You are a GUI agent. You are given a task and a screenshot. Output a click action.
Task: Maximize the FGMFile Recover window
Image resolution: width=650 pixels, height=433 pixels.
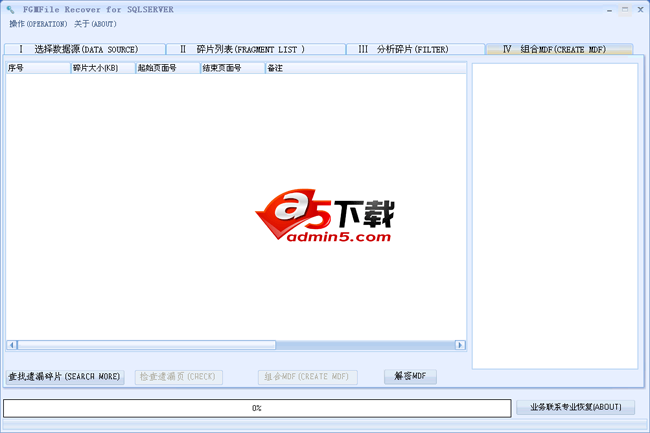coord(625,10)
